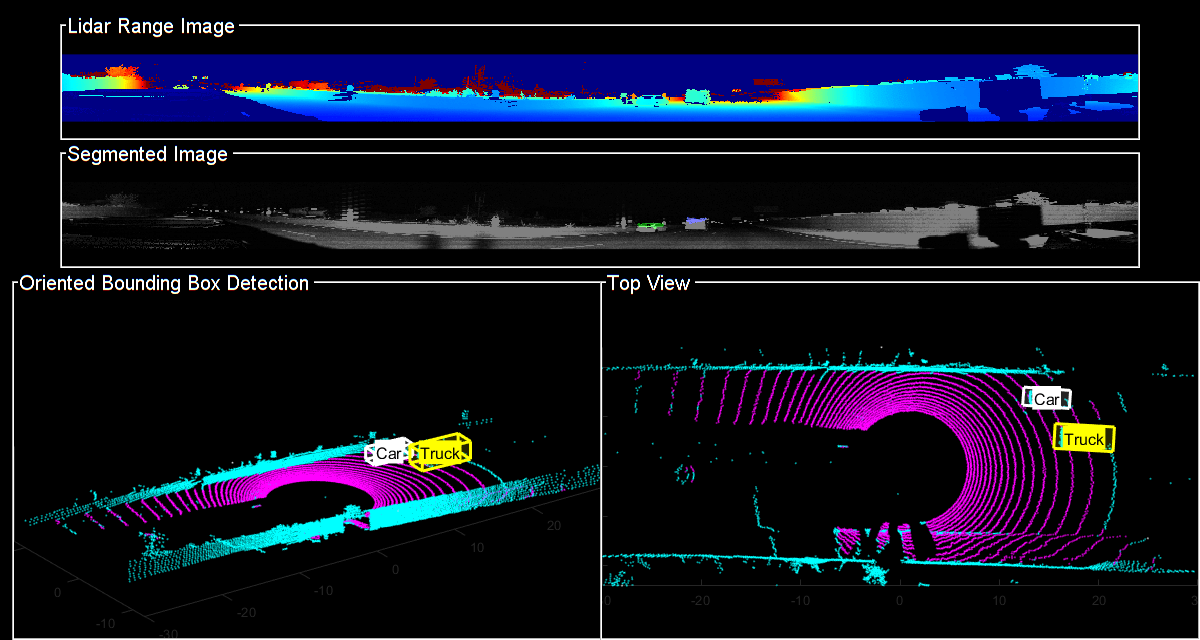Click the Top View x-axis tick labeled 20
Viewport: 1200px width, 640px height.
coord(1097,601)
